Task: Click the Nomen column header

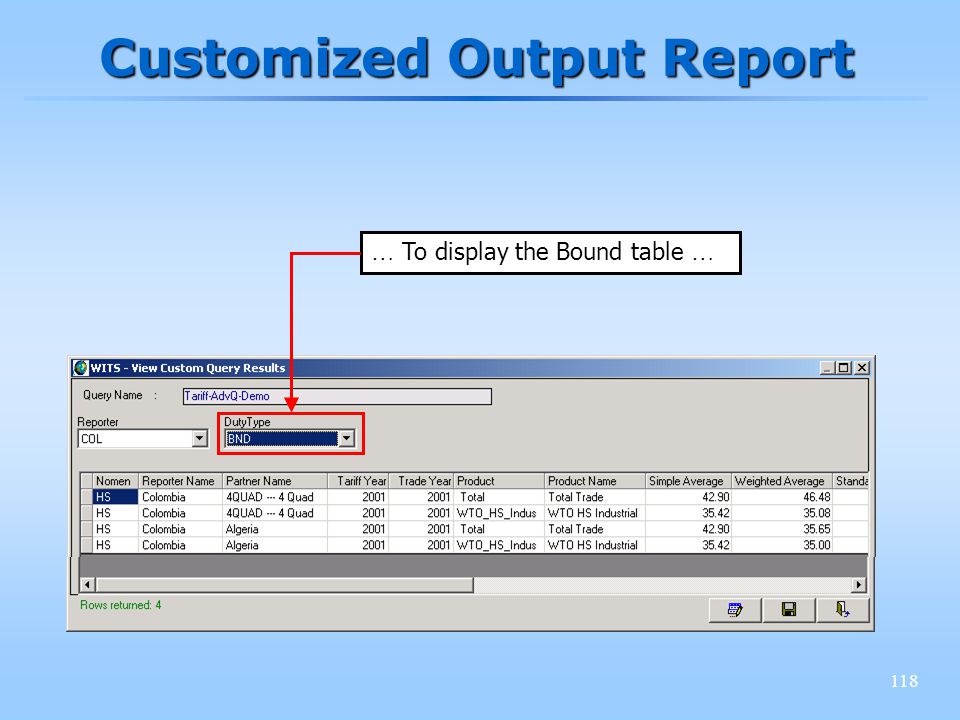Action: pyautogui.click(x=115, y=481)
